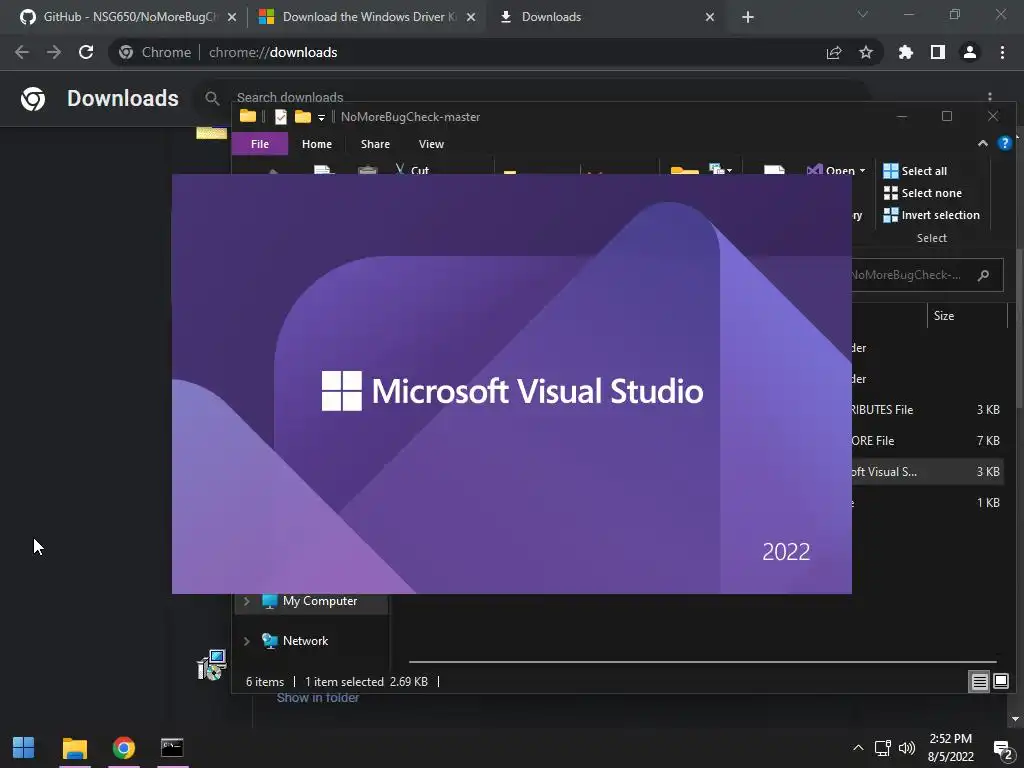1024x768 pixels.
Task: Click Chrome's forward navigation arrow
Action: tap(54, 52)
